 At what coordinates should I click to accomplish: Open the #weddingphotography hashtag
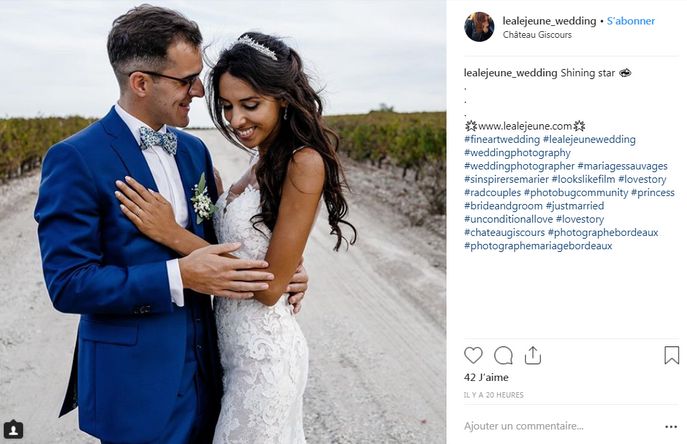(517, 153)
